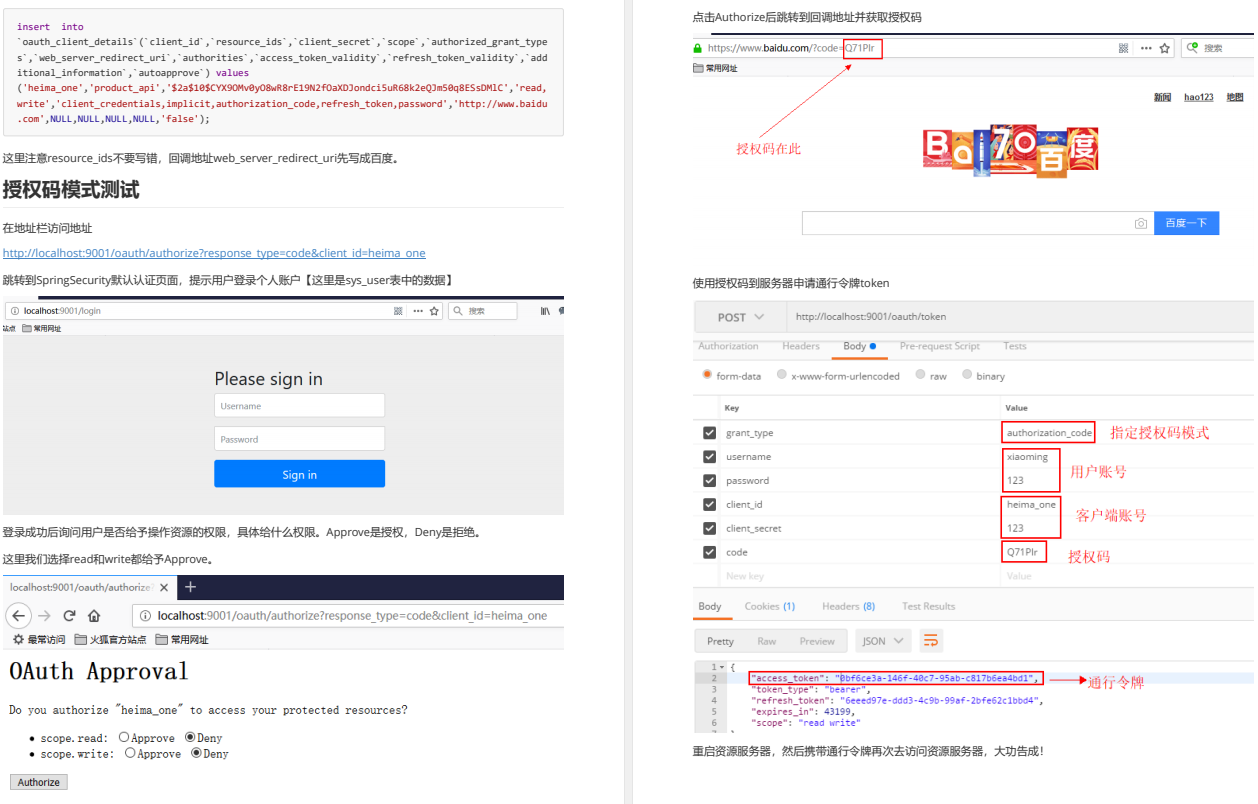1258x804 pixels.
Task: Select Deny for scope.read
Action: (190, 737)
